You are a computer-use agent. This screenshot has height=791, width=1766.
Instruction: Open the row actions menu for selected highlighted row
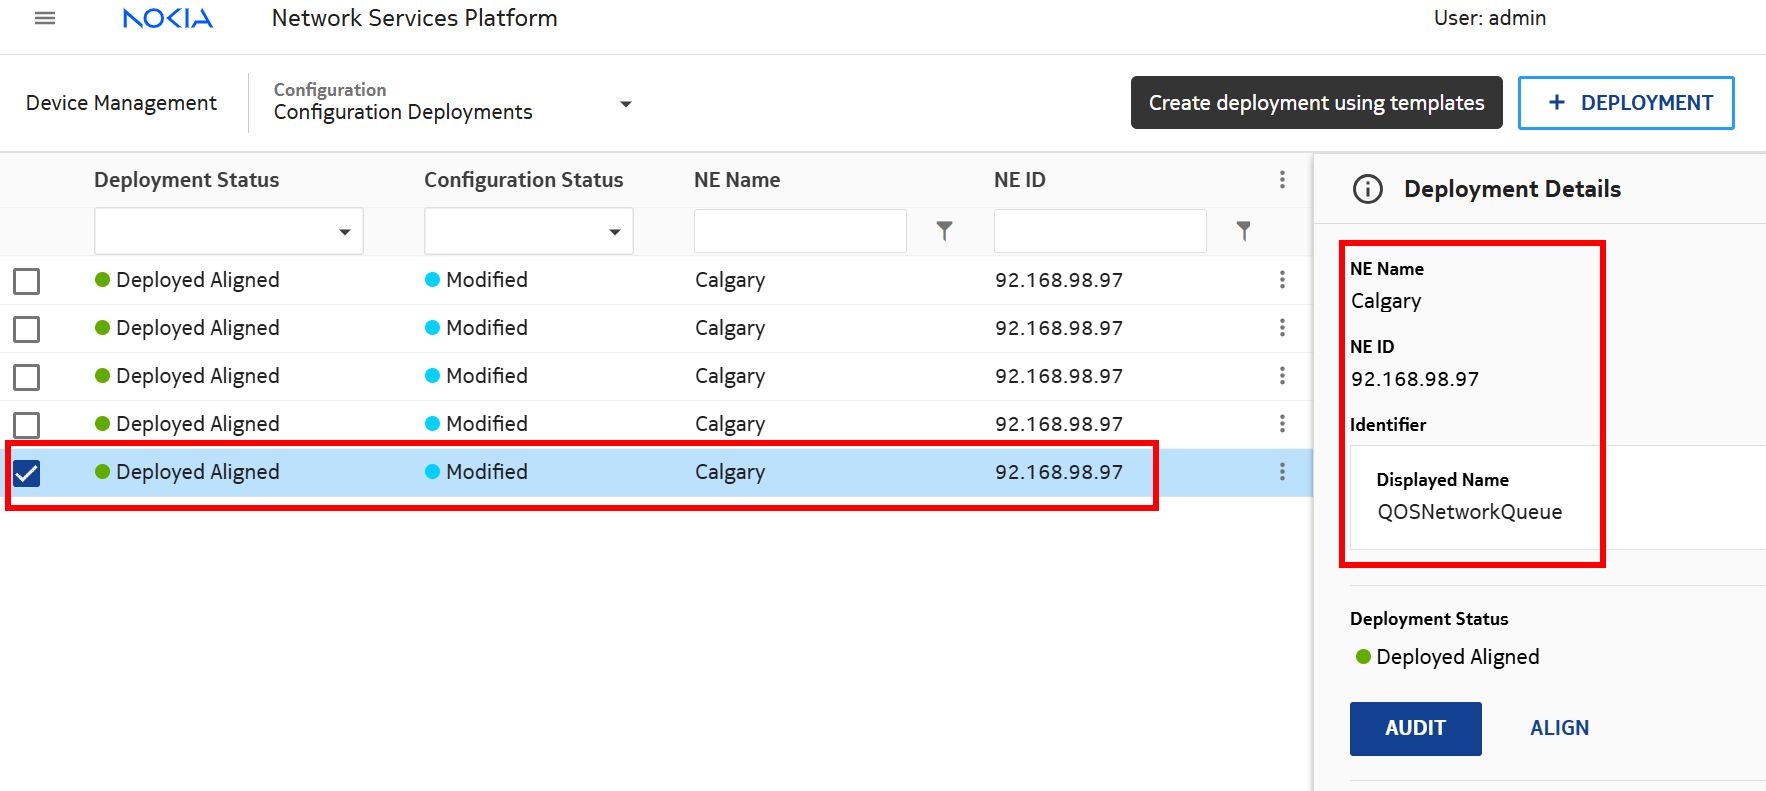pos(1282,472)
